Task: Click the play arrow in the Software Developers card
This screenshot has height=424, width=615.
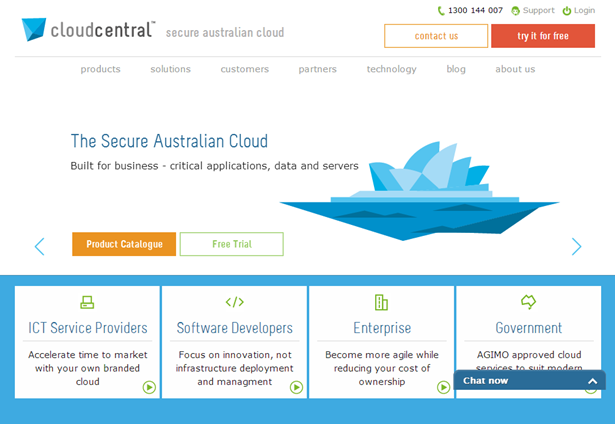Action: click(x=296, y=387)
